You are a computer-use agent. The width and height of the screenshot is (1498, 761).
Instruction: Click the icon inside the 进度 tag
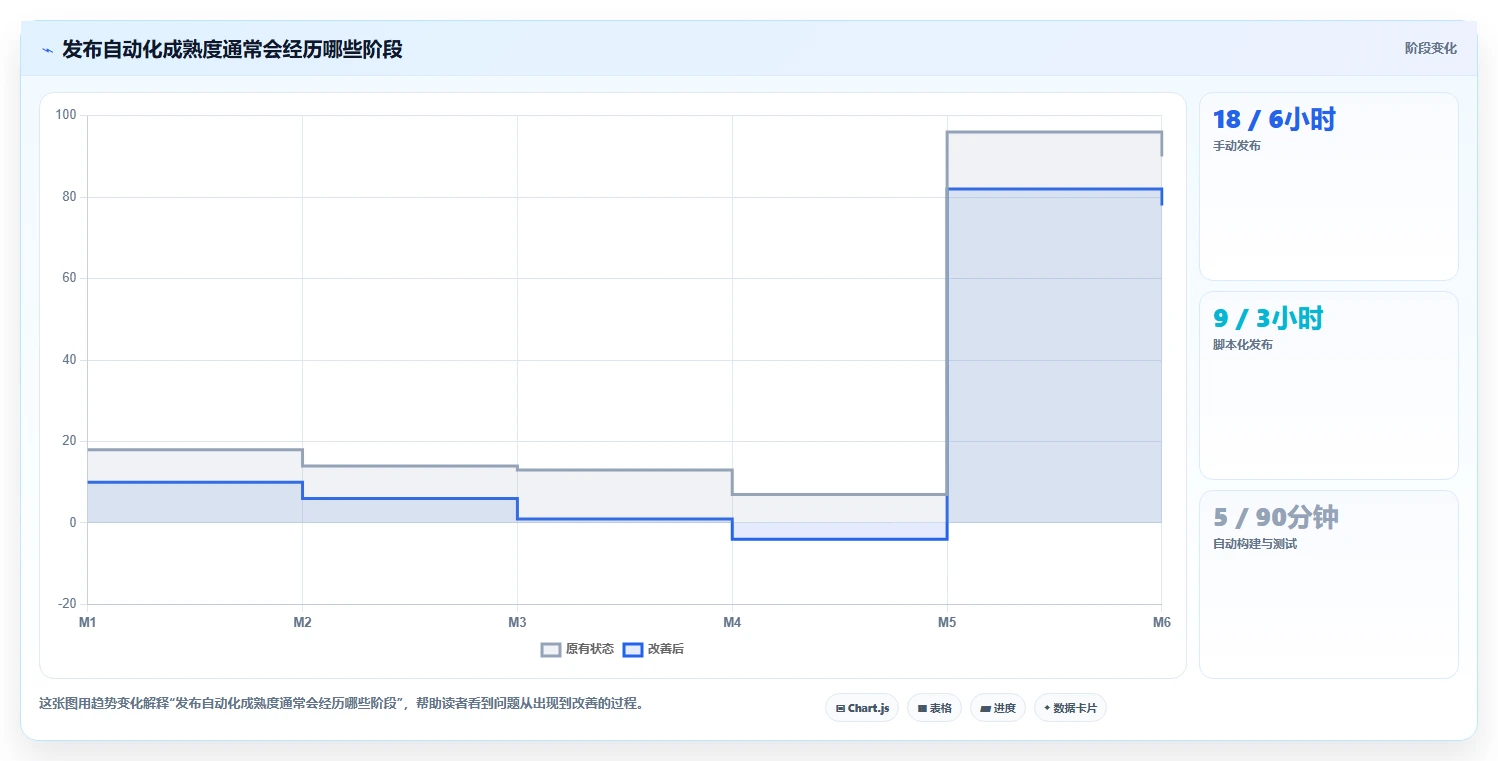coord(985,708)
